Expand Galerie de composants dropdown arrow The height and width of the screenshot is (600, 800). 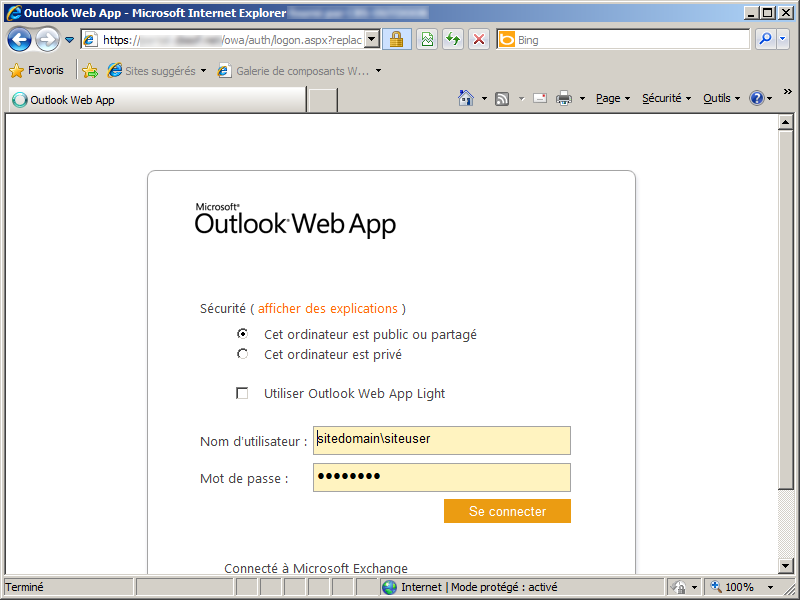379,71
